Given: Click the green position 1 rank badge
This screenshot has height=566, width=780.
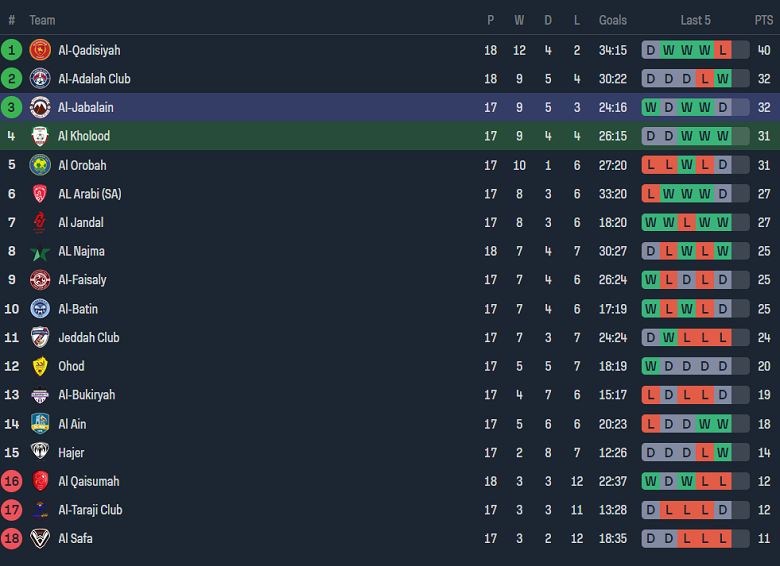Looking at the screenshot, I should pos(12,50).
